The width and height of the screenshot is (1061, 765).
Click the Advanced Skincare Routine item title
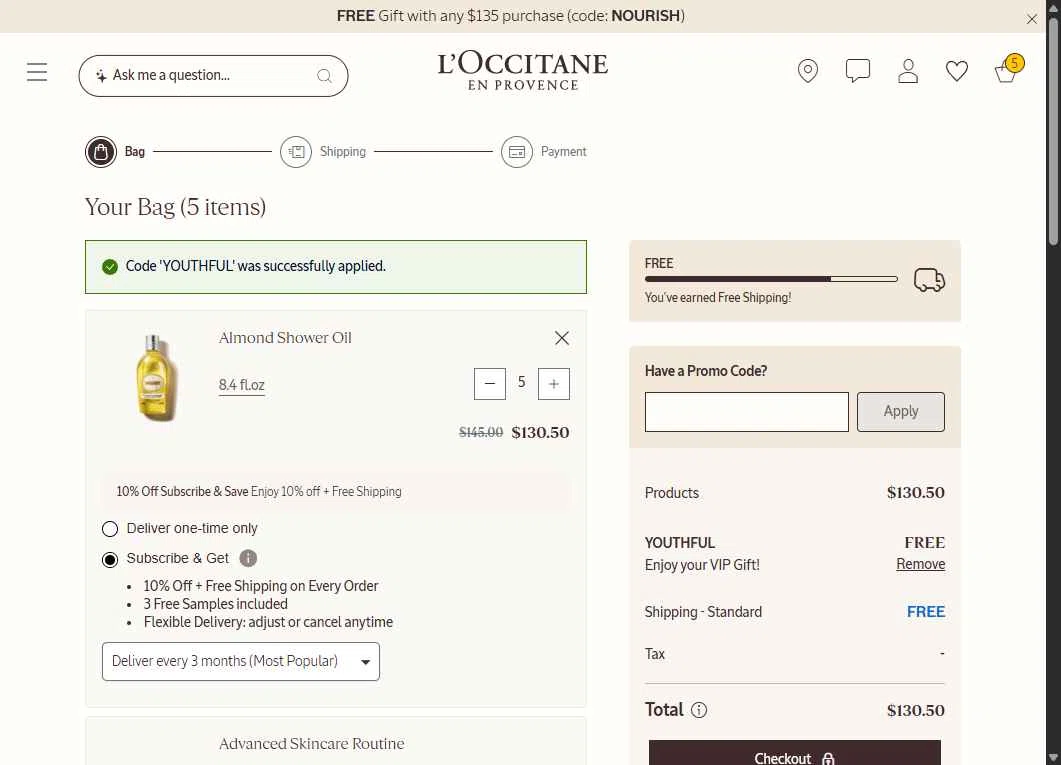312,743
